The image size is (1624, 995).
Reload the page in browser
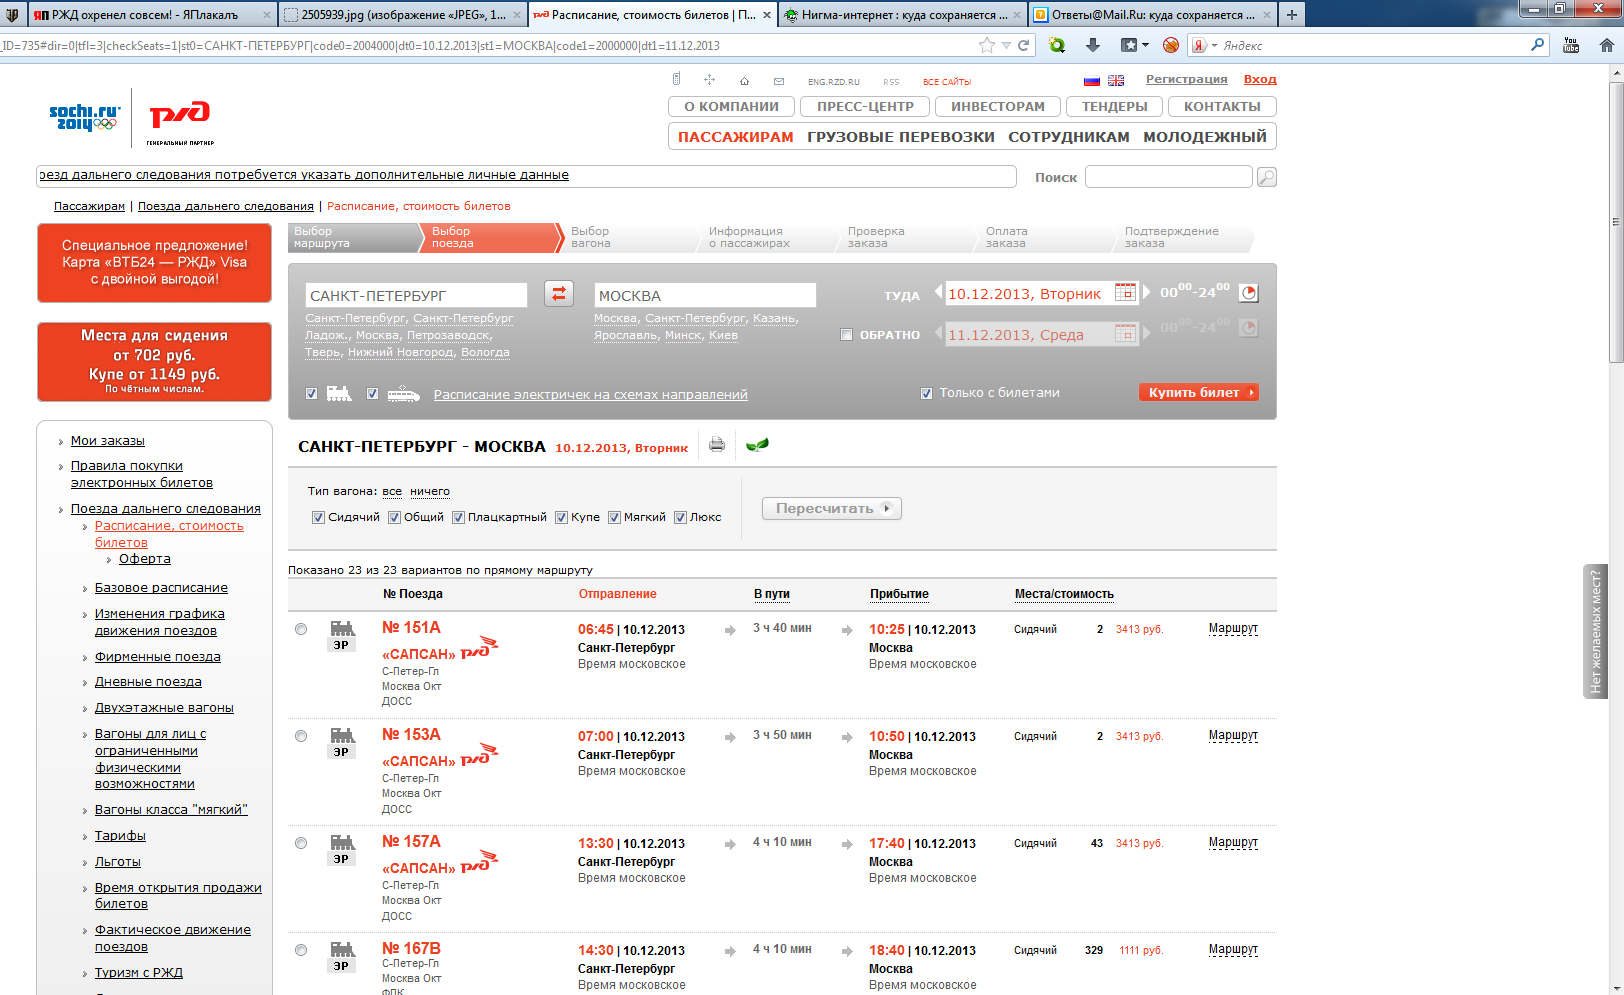tap(1024, 45)
